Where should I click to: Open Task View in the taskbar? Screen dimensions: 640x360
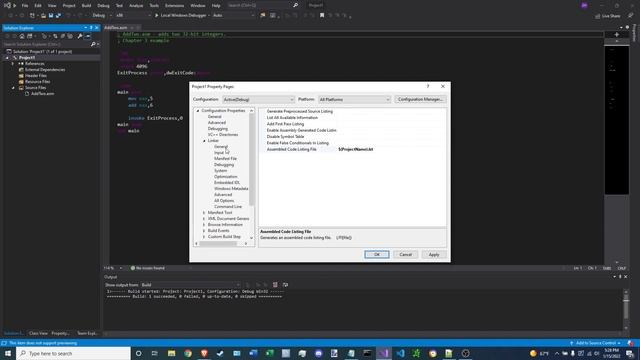(155, 353)
